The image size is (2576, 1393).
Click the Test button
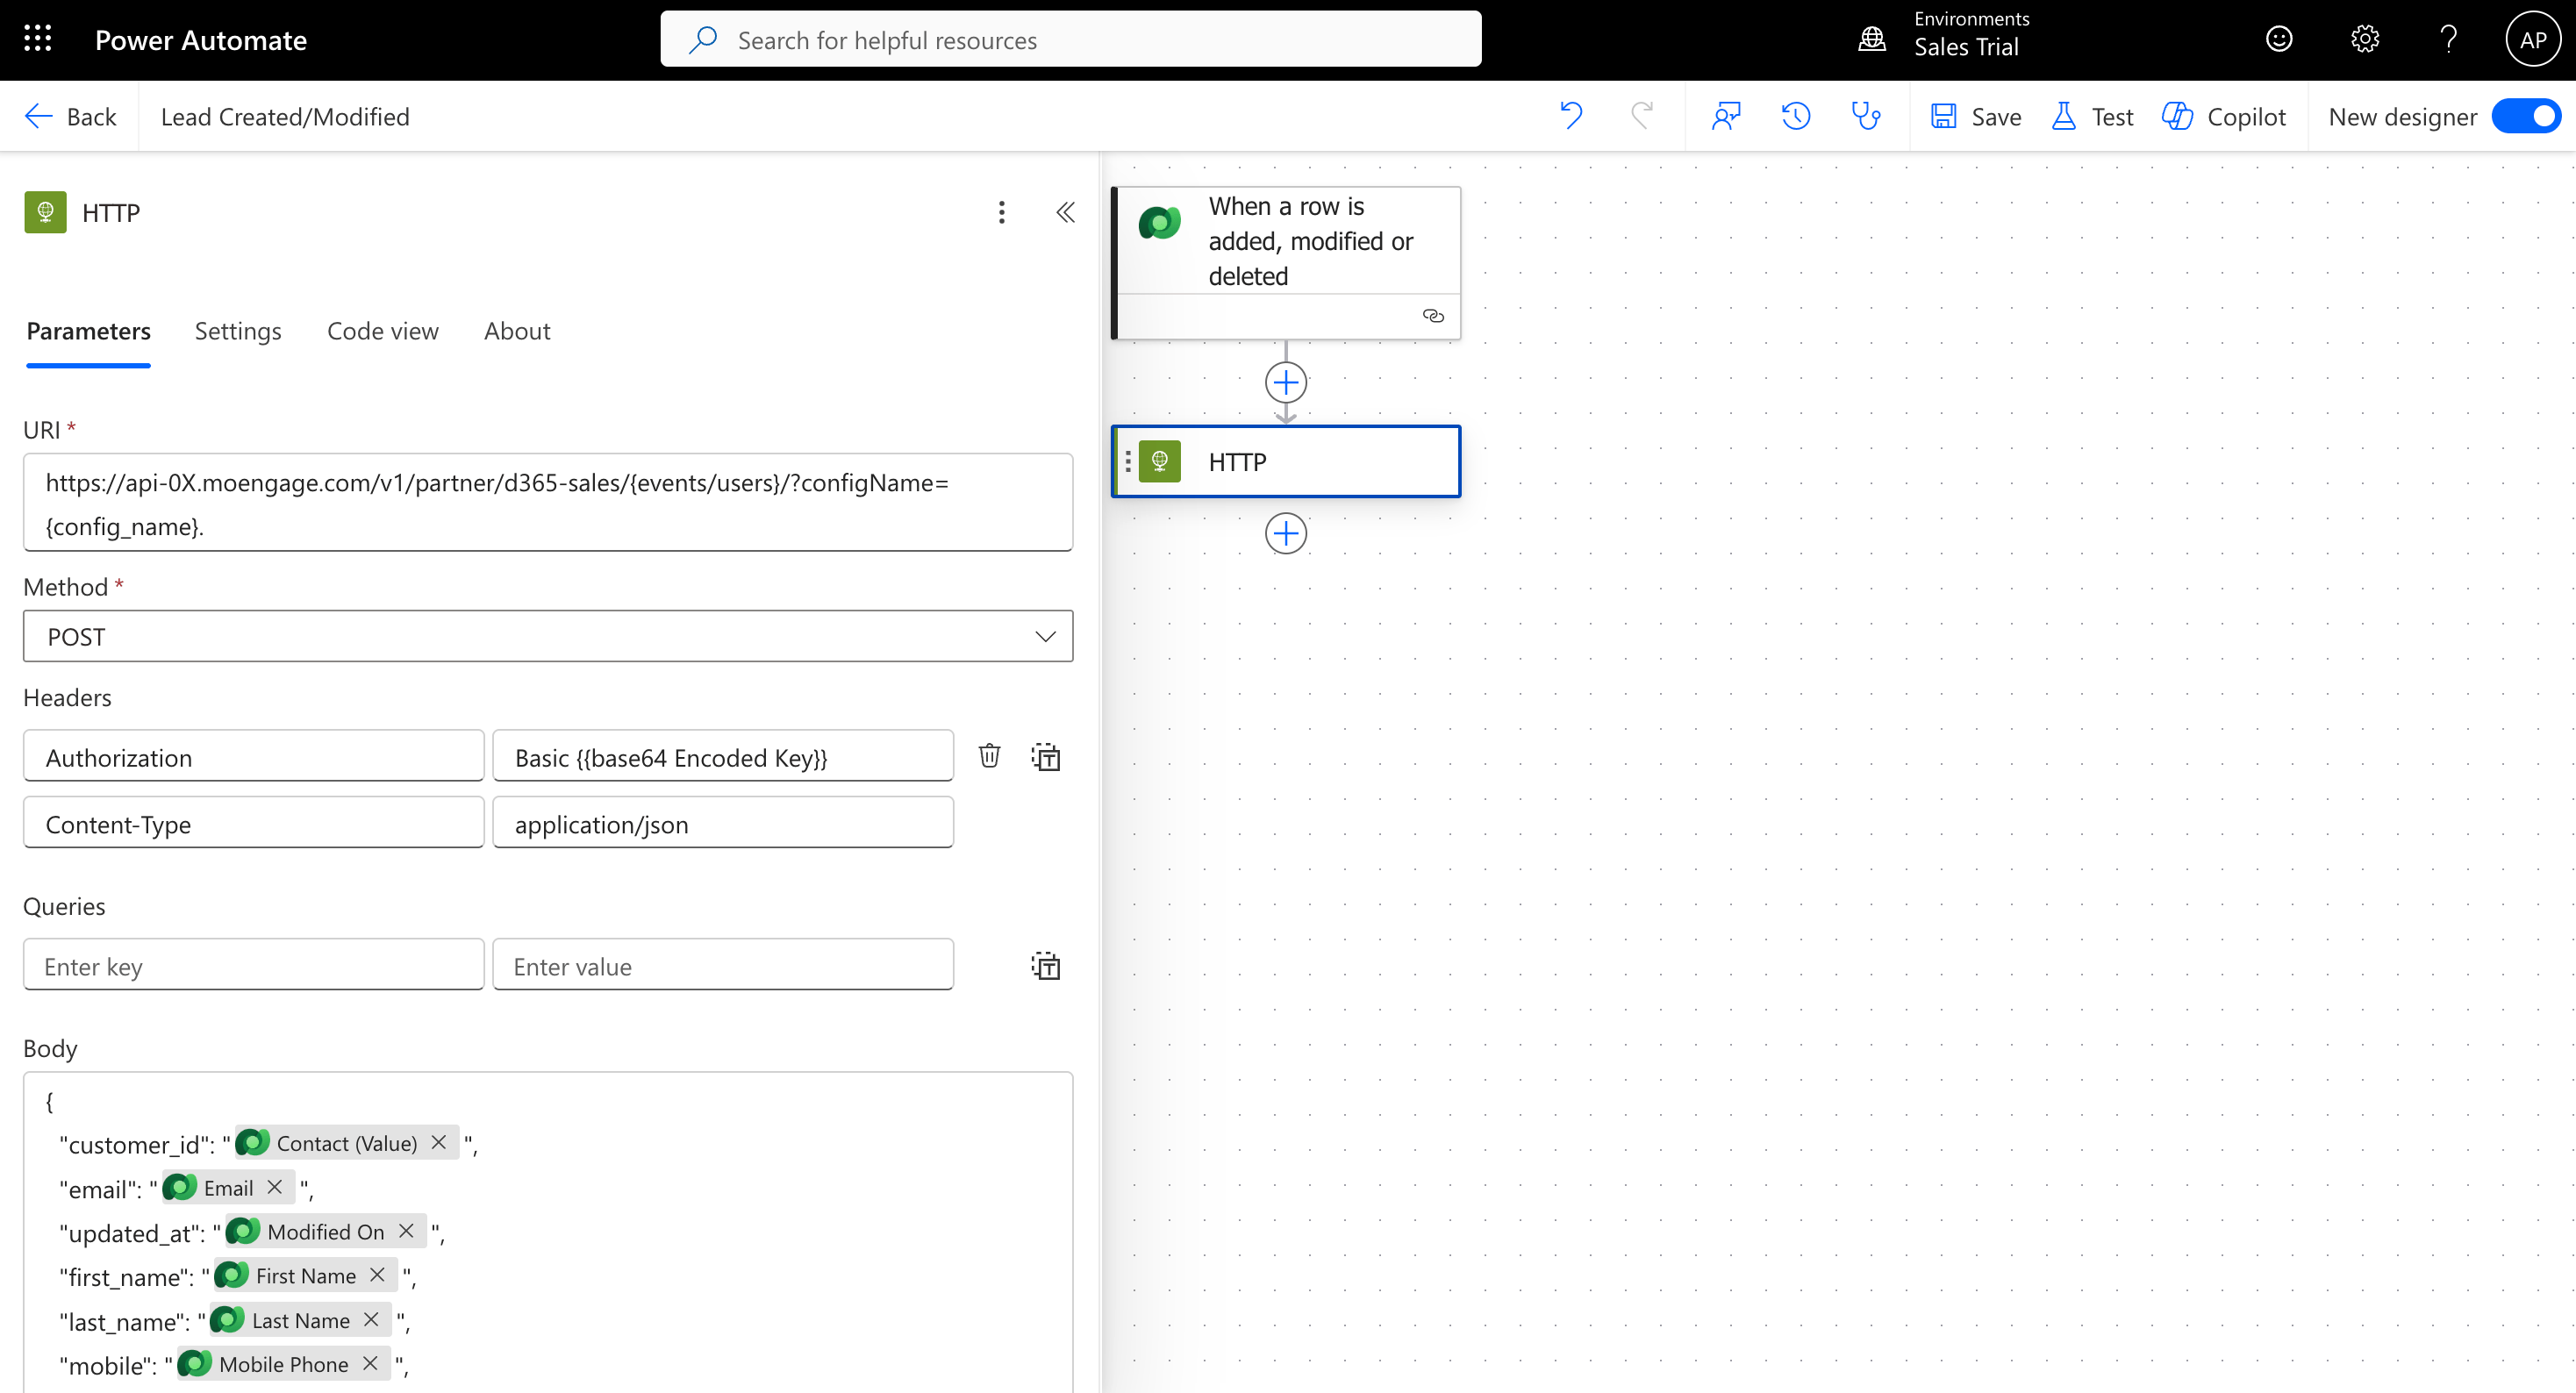tap(2092, 116)
